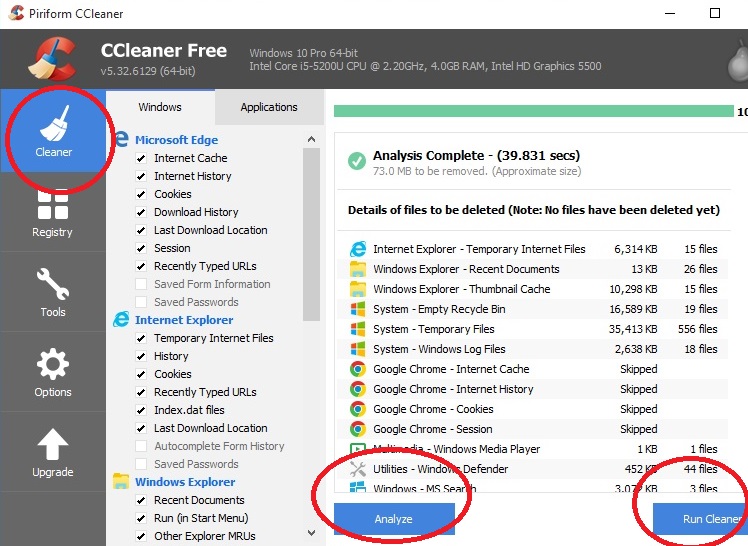The image size is (748, 546).
Task: Click the Run Cleaner button
Action: (x=700, y=519)
